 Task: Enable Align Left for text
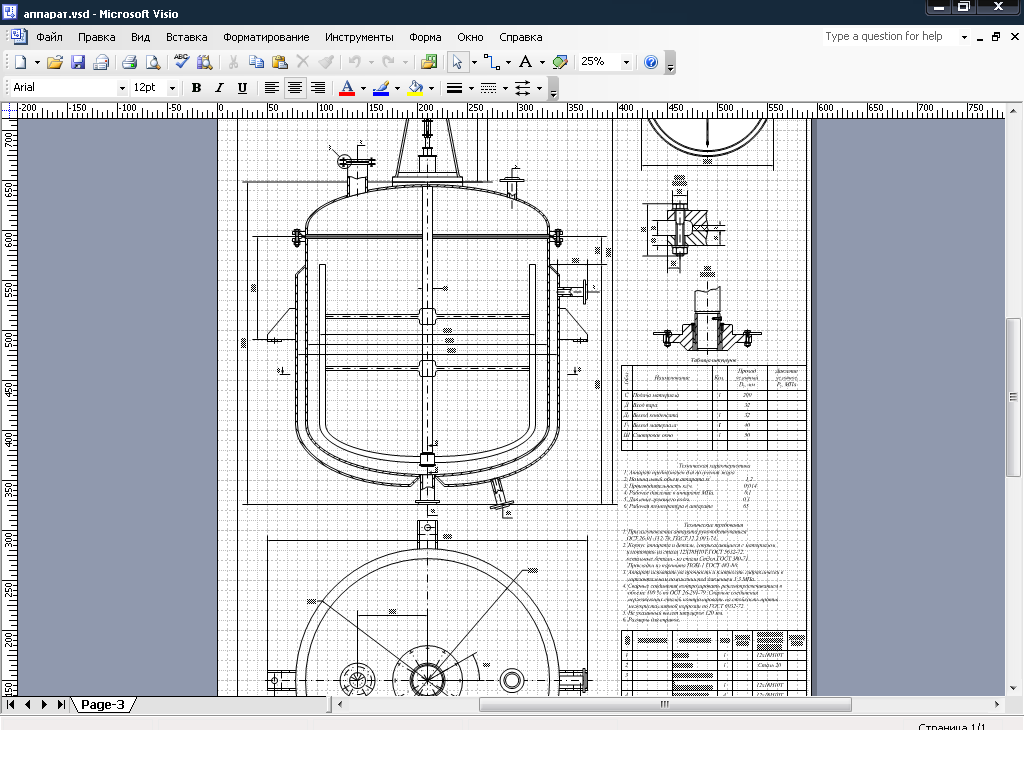272,88
